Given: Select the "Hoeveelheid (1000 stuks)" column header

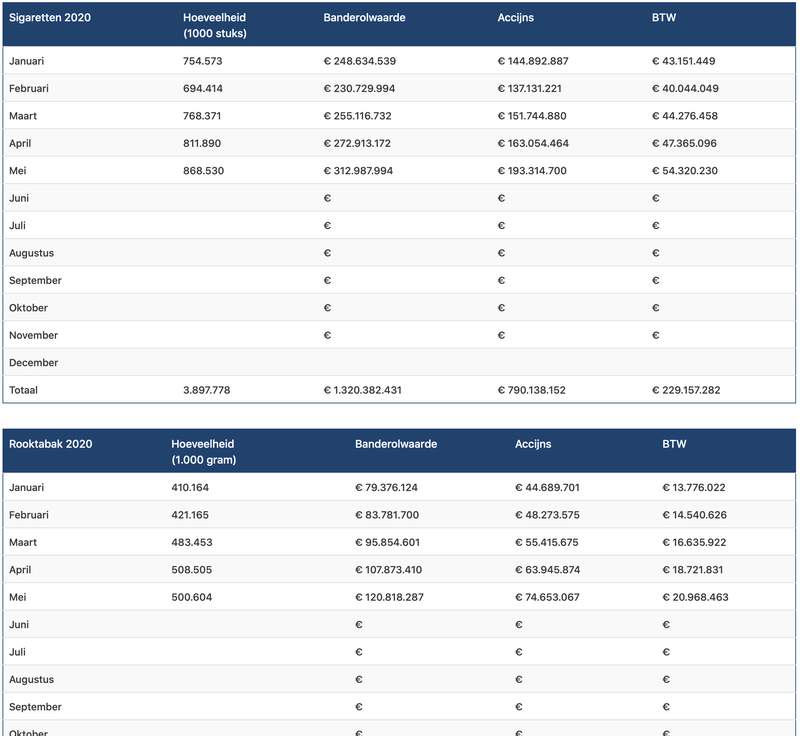Looking at the screenshot, I should tap(215, 26).
